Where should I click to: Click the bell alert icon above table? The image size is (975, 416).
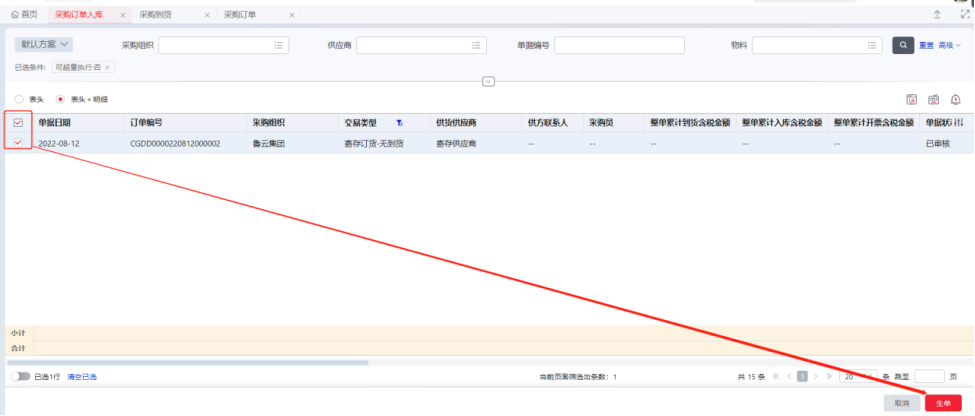click(x=955, y=99)
